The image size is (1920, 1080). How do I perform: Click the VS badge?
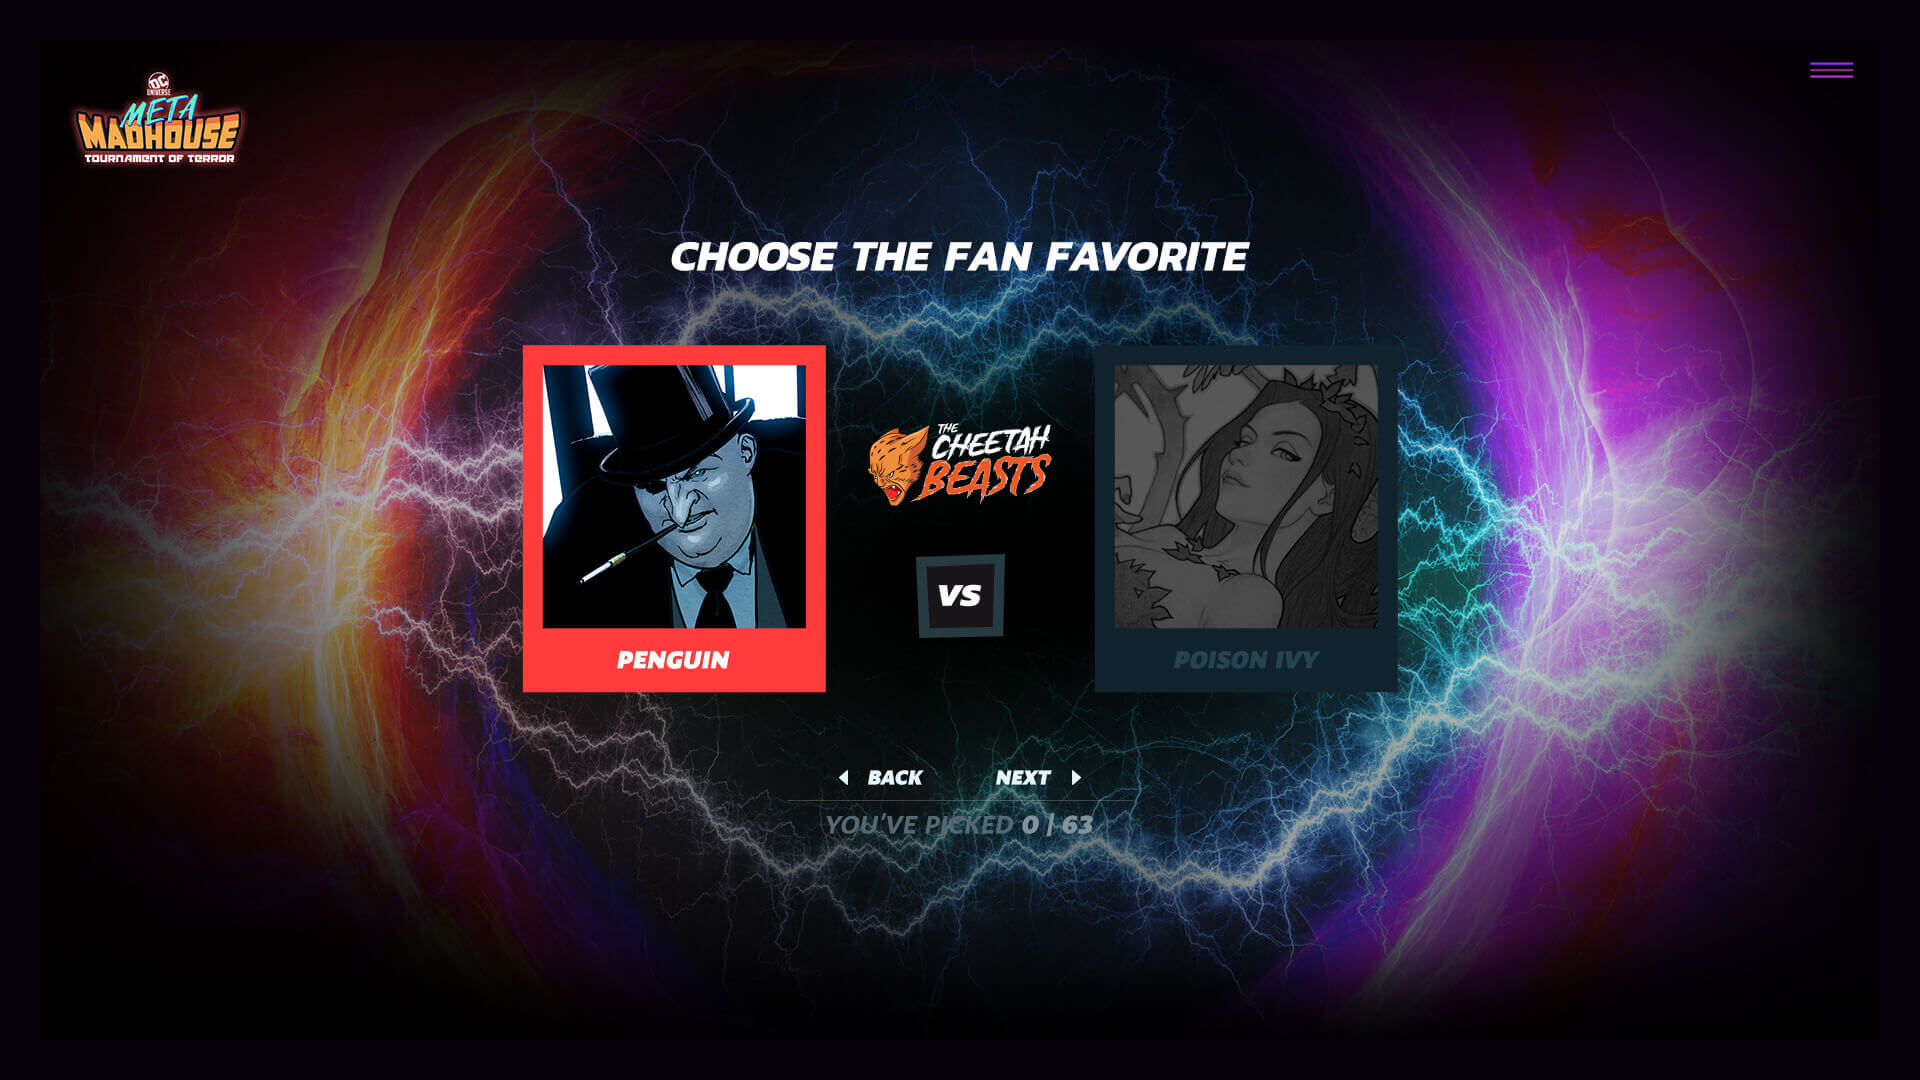(x=960, y=596)
